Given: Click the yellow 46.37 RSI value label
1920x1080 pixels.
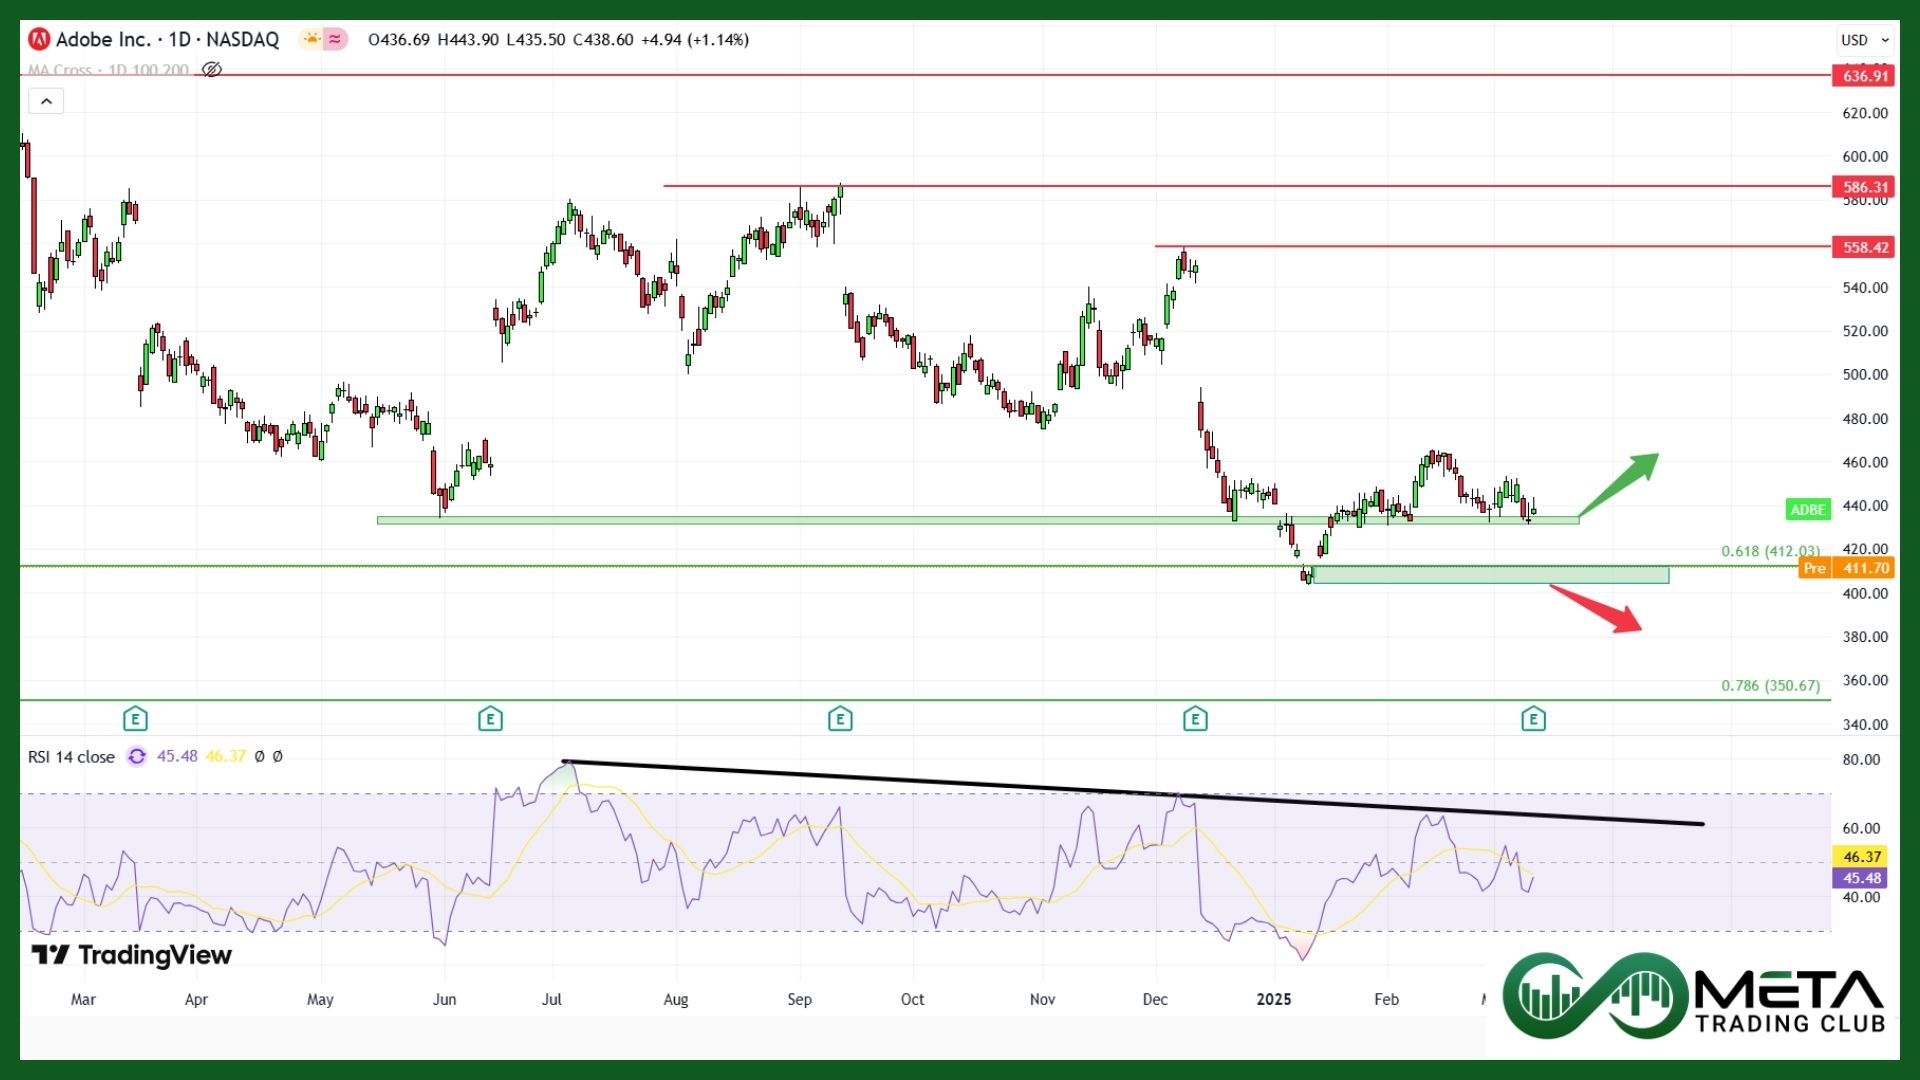Looking at the screenshot, I should coord(1862,857).
